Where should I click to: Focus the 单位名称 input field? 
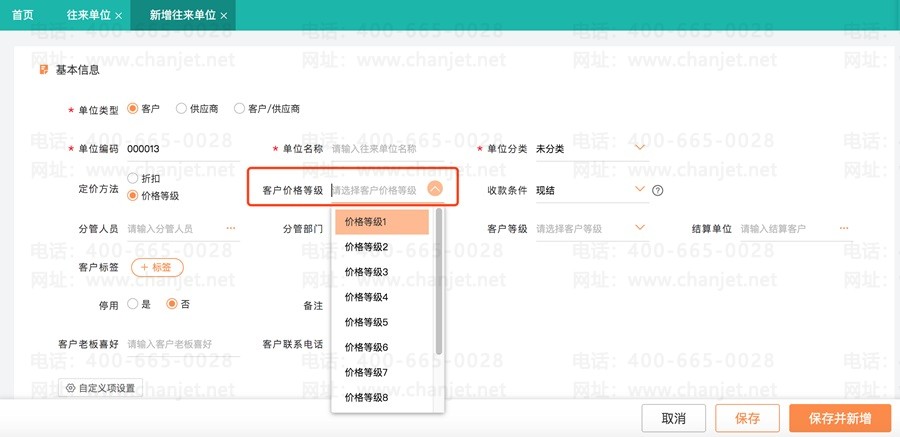coord(387,149)
